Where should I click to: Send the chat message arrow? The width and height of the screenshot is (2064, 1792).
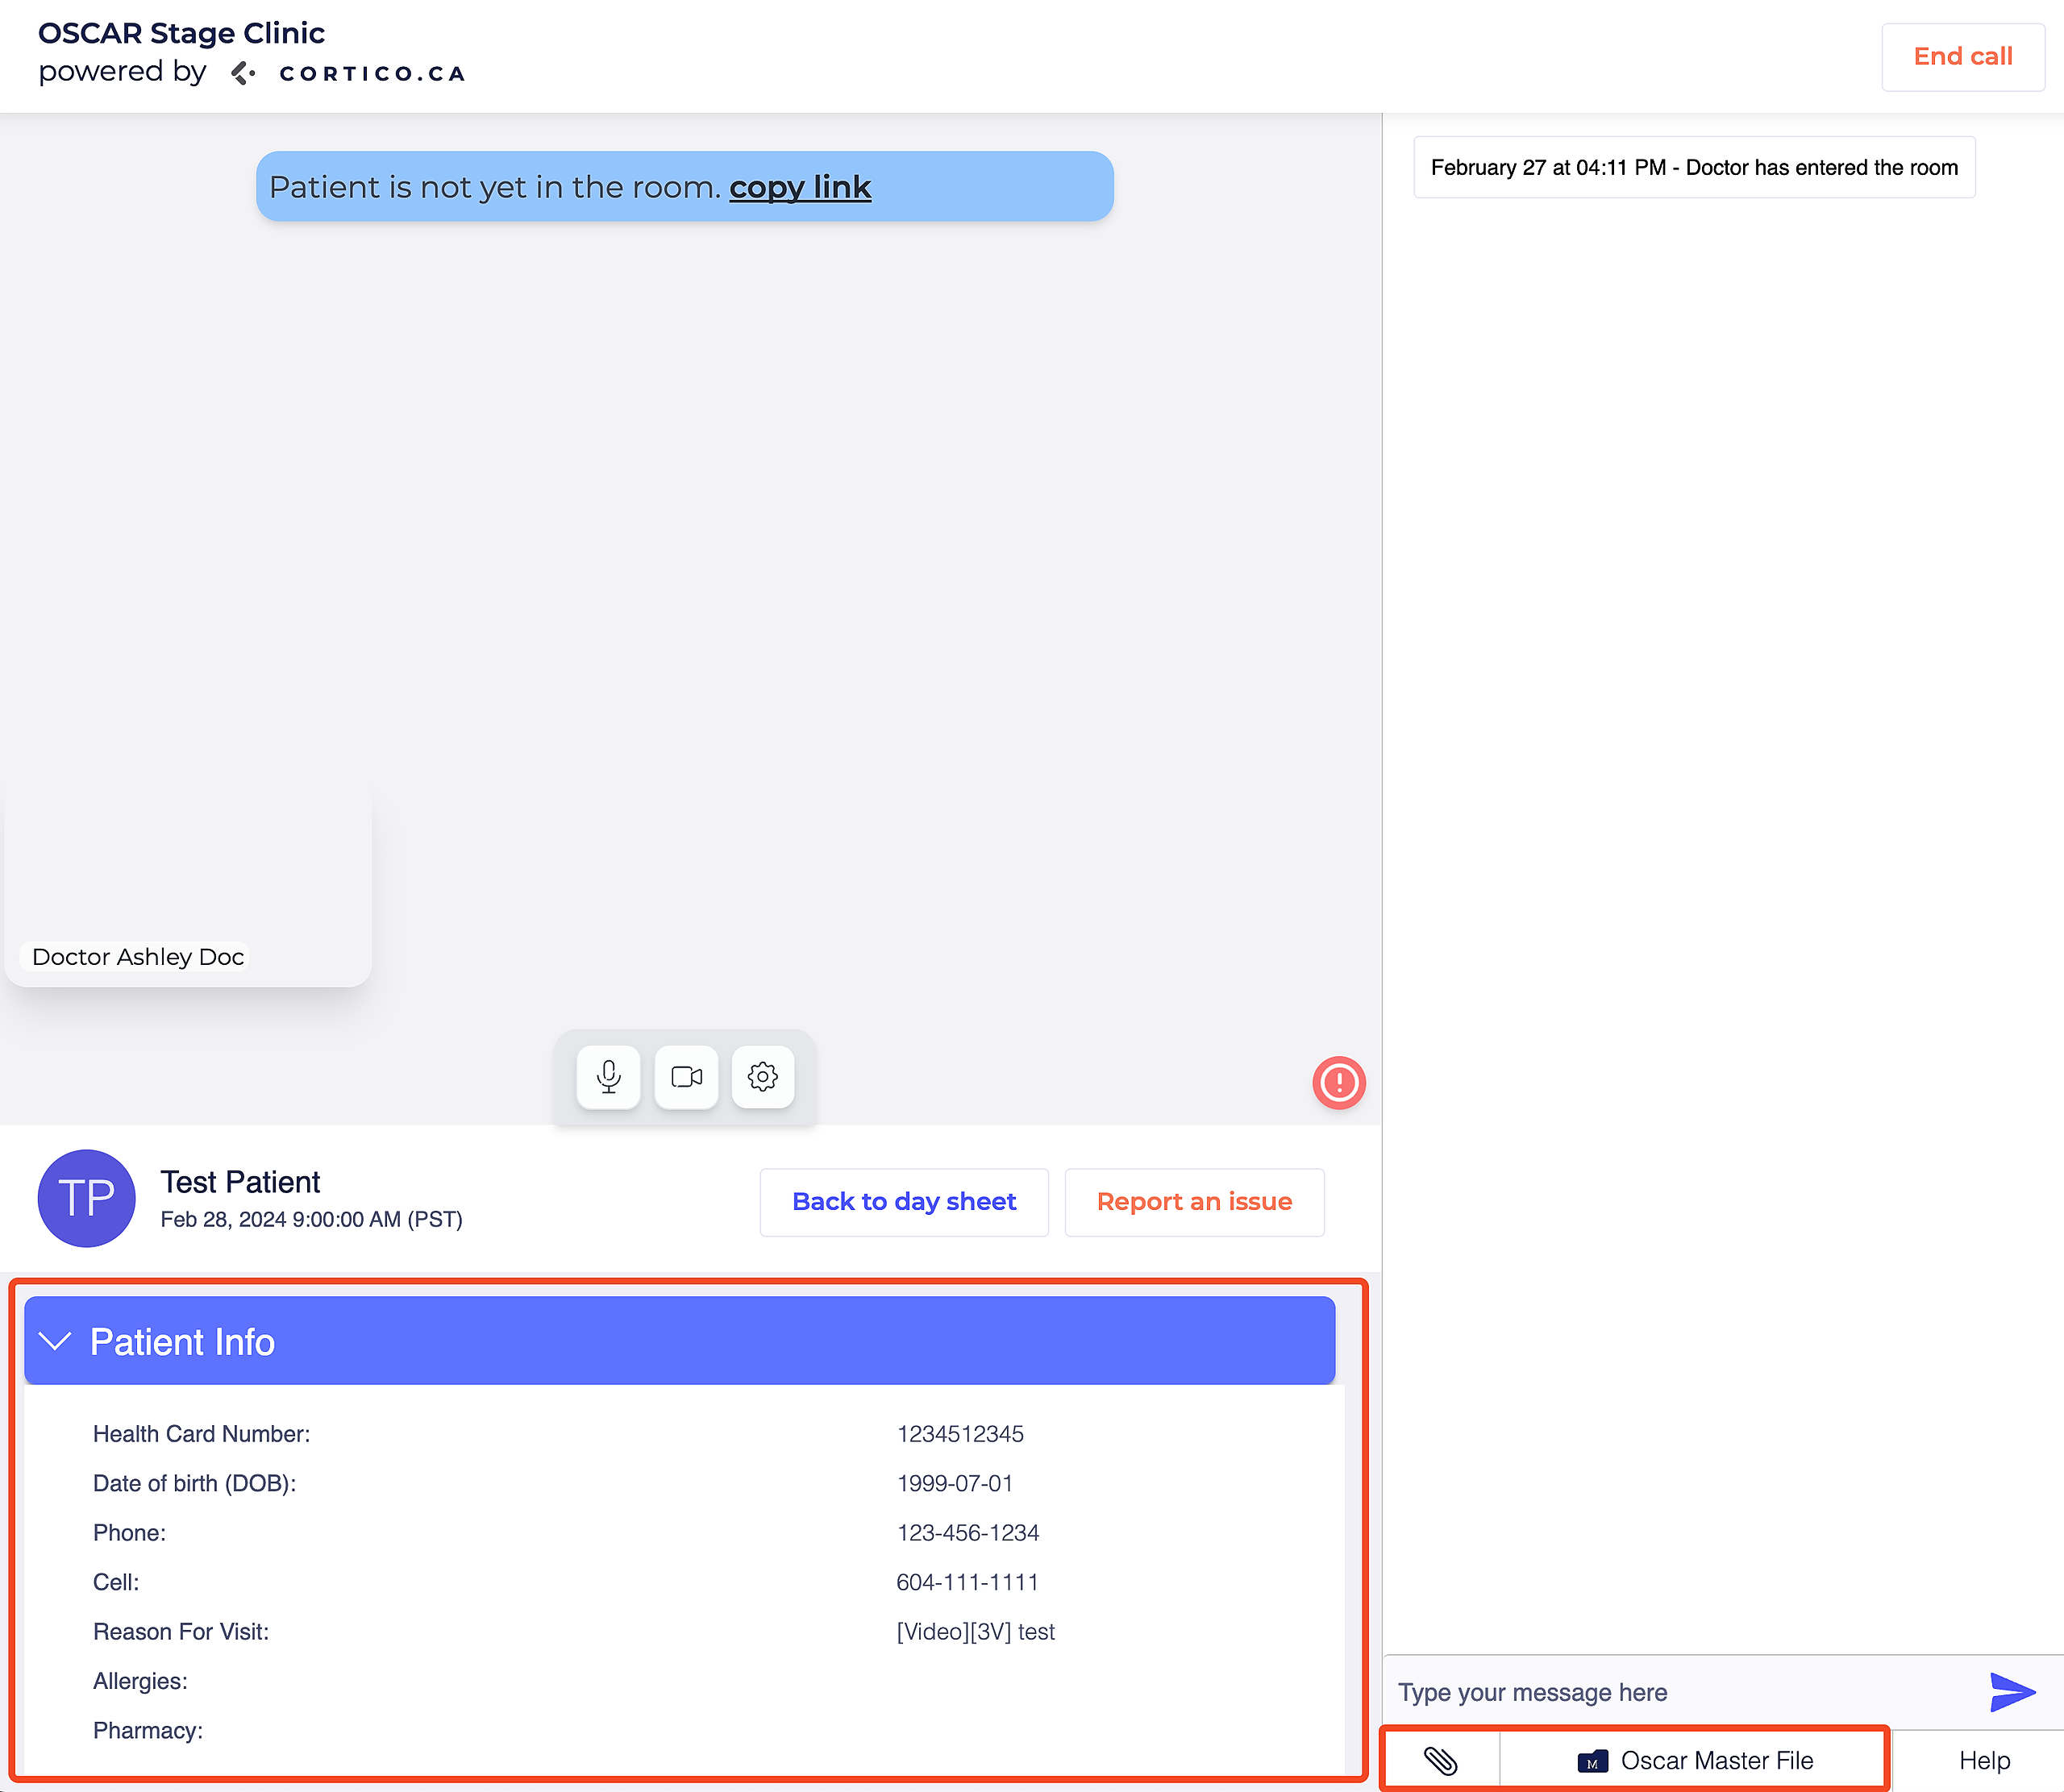pyautogui.click(x=2011, y=1692)
